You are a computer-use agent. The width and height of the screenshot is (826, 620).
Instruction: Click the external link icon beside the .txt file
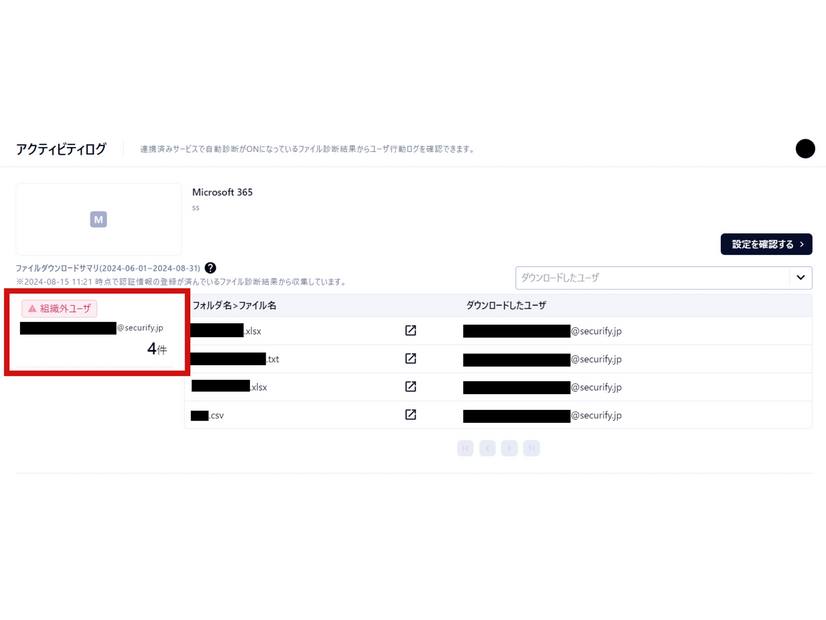click(410, 358)
